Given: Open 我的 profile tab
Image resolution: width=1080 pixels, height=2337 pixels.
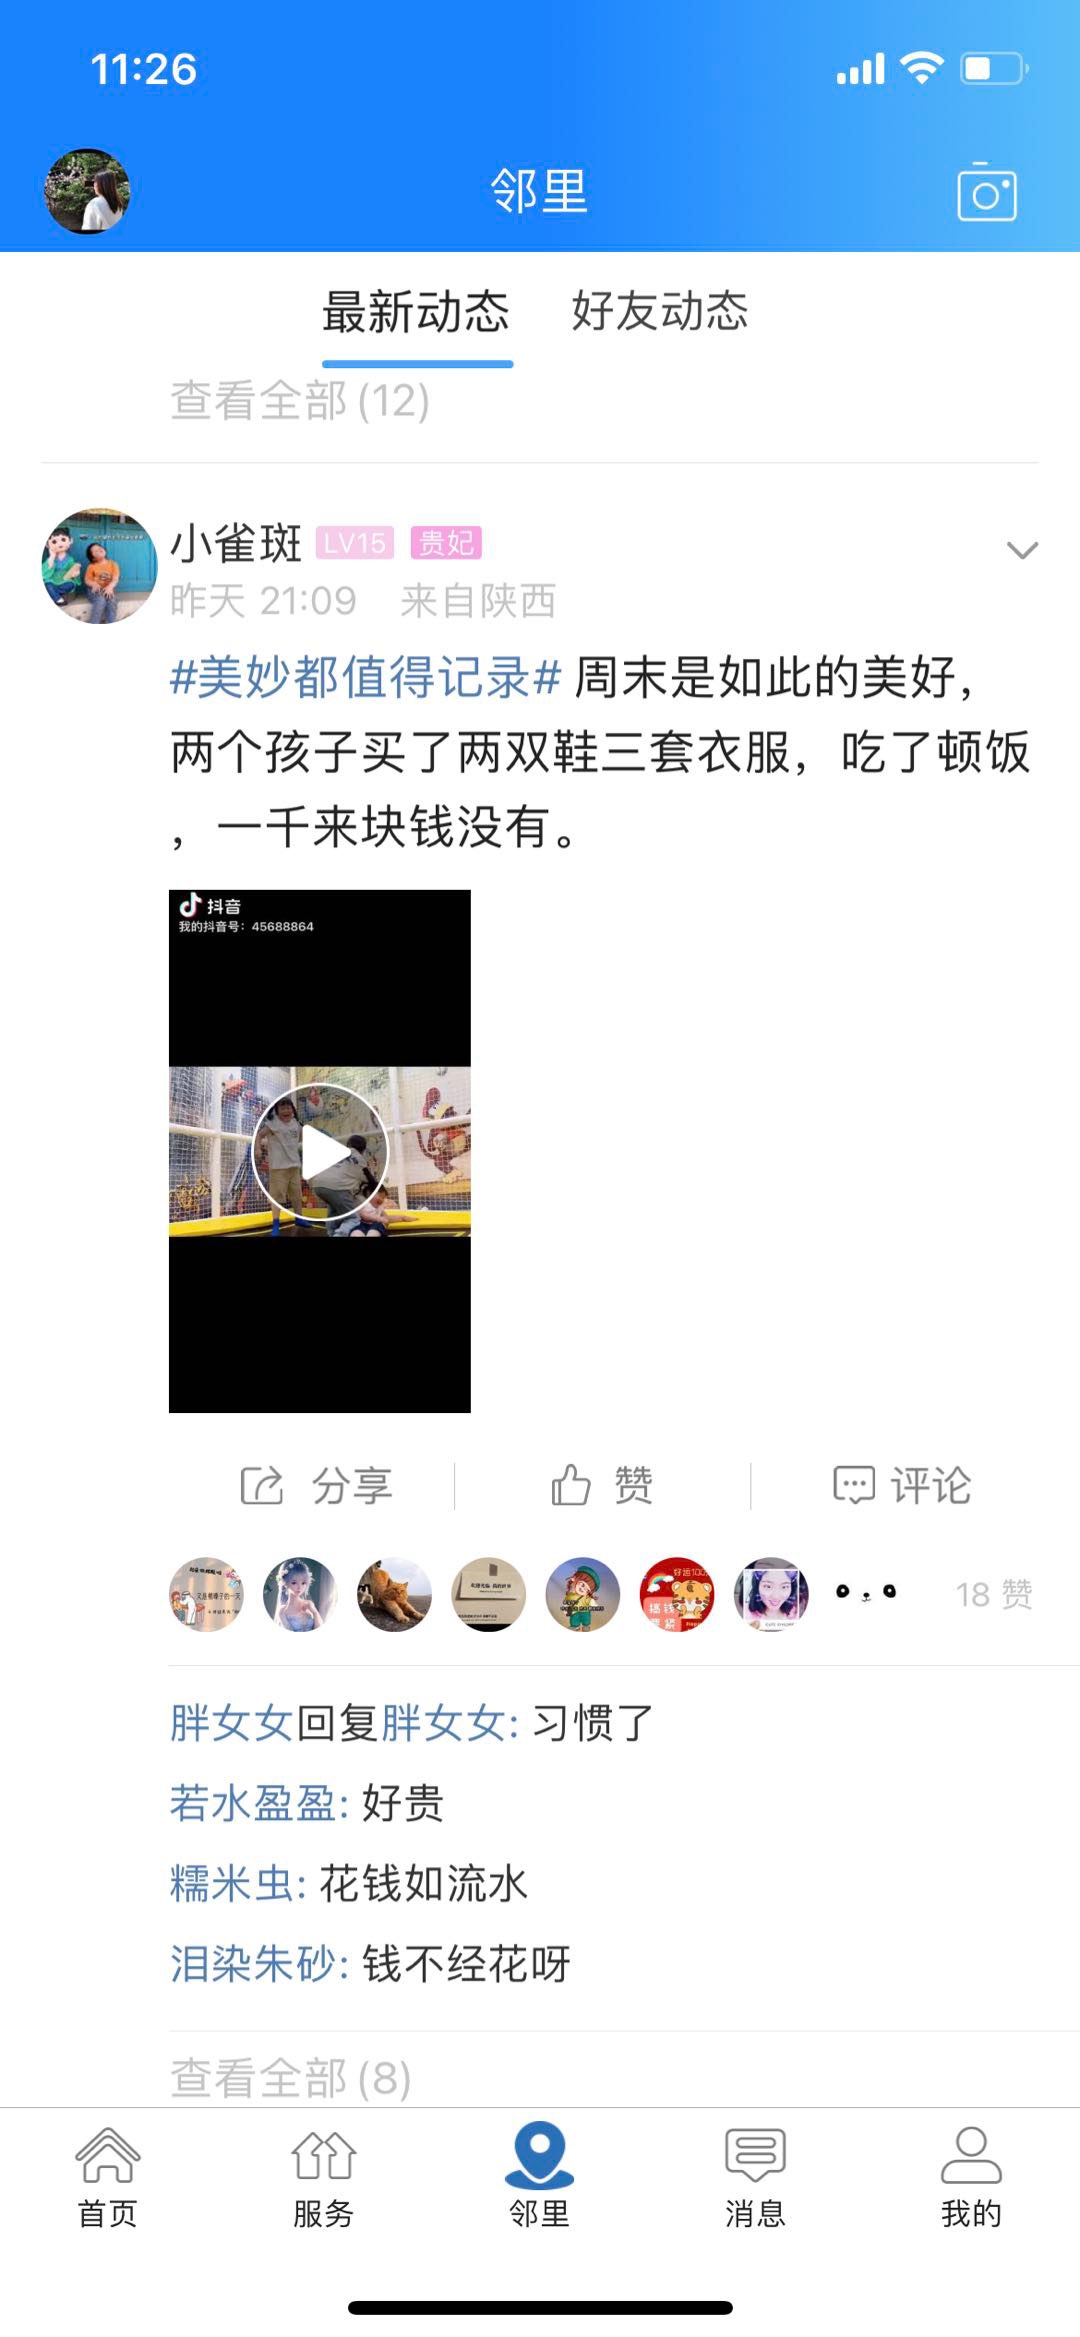Looking at the screenshot, I should click(971, 2177).
